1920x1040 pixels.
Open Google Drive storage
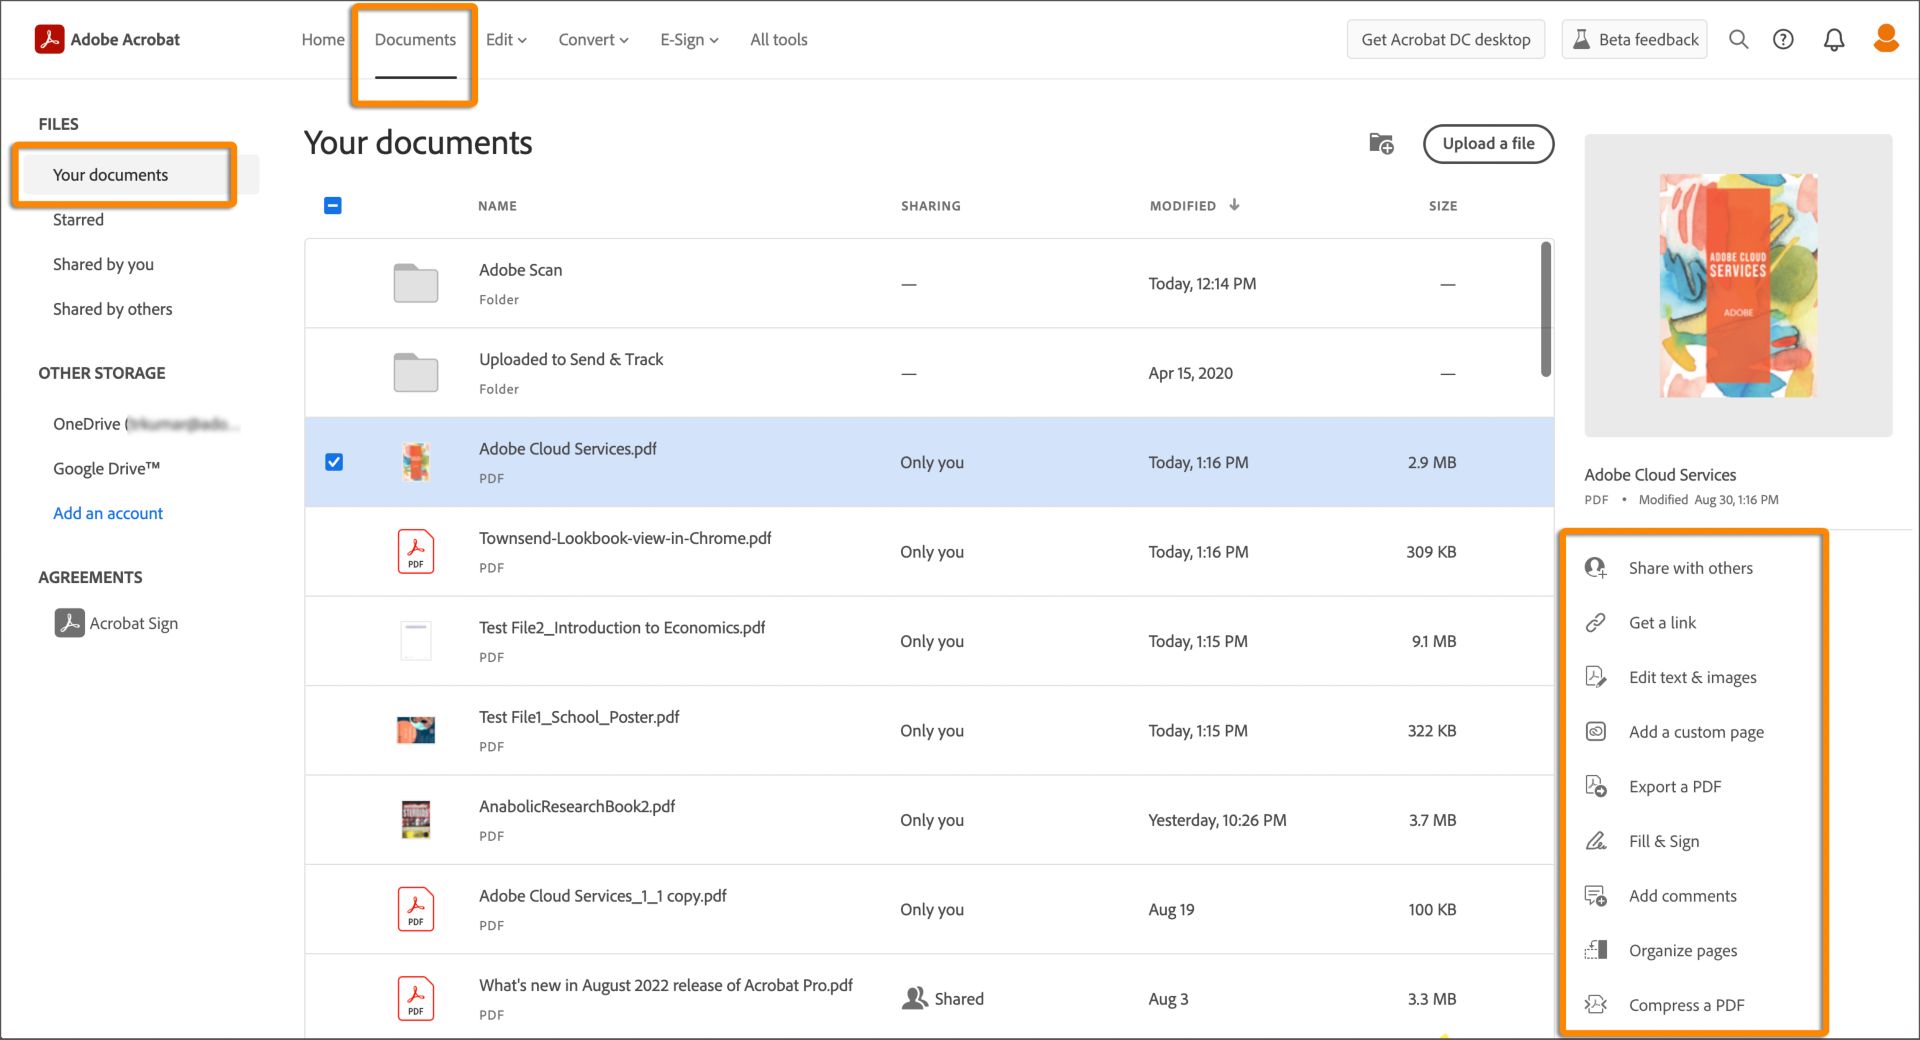point(106,468)
